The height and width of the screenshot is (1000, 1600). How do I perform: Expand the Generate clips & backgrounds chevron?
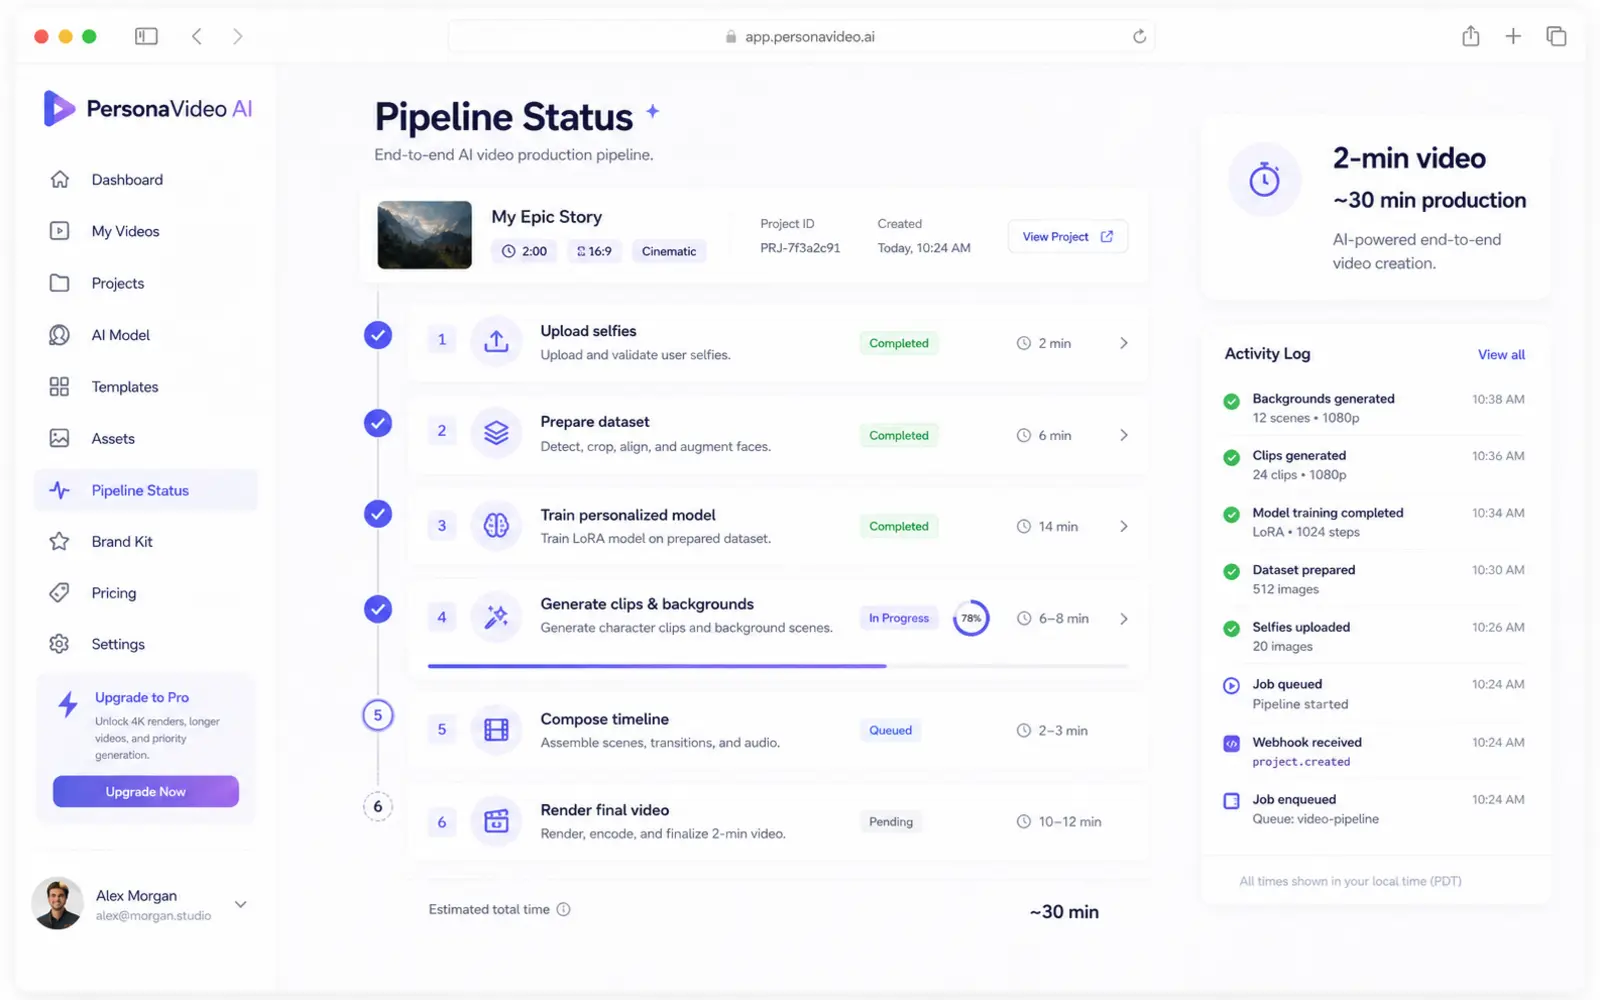1124,619
